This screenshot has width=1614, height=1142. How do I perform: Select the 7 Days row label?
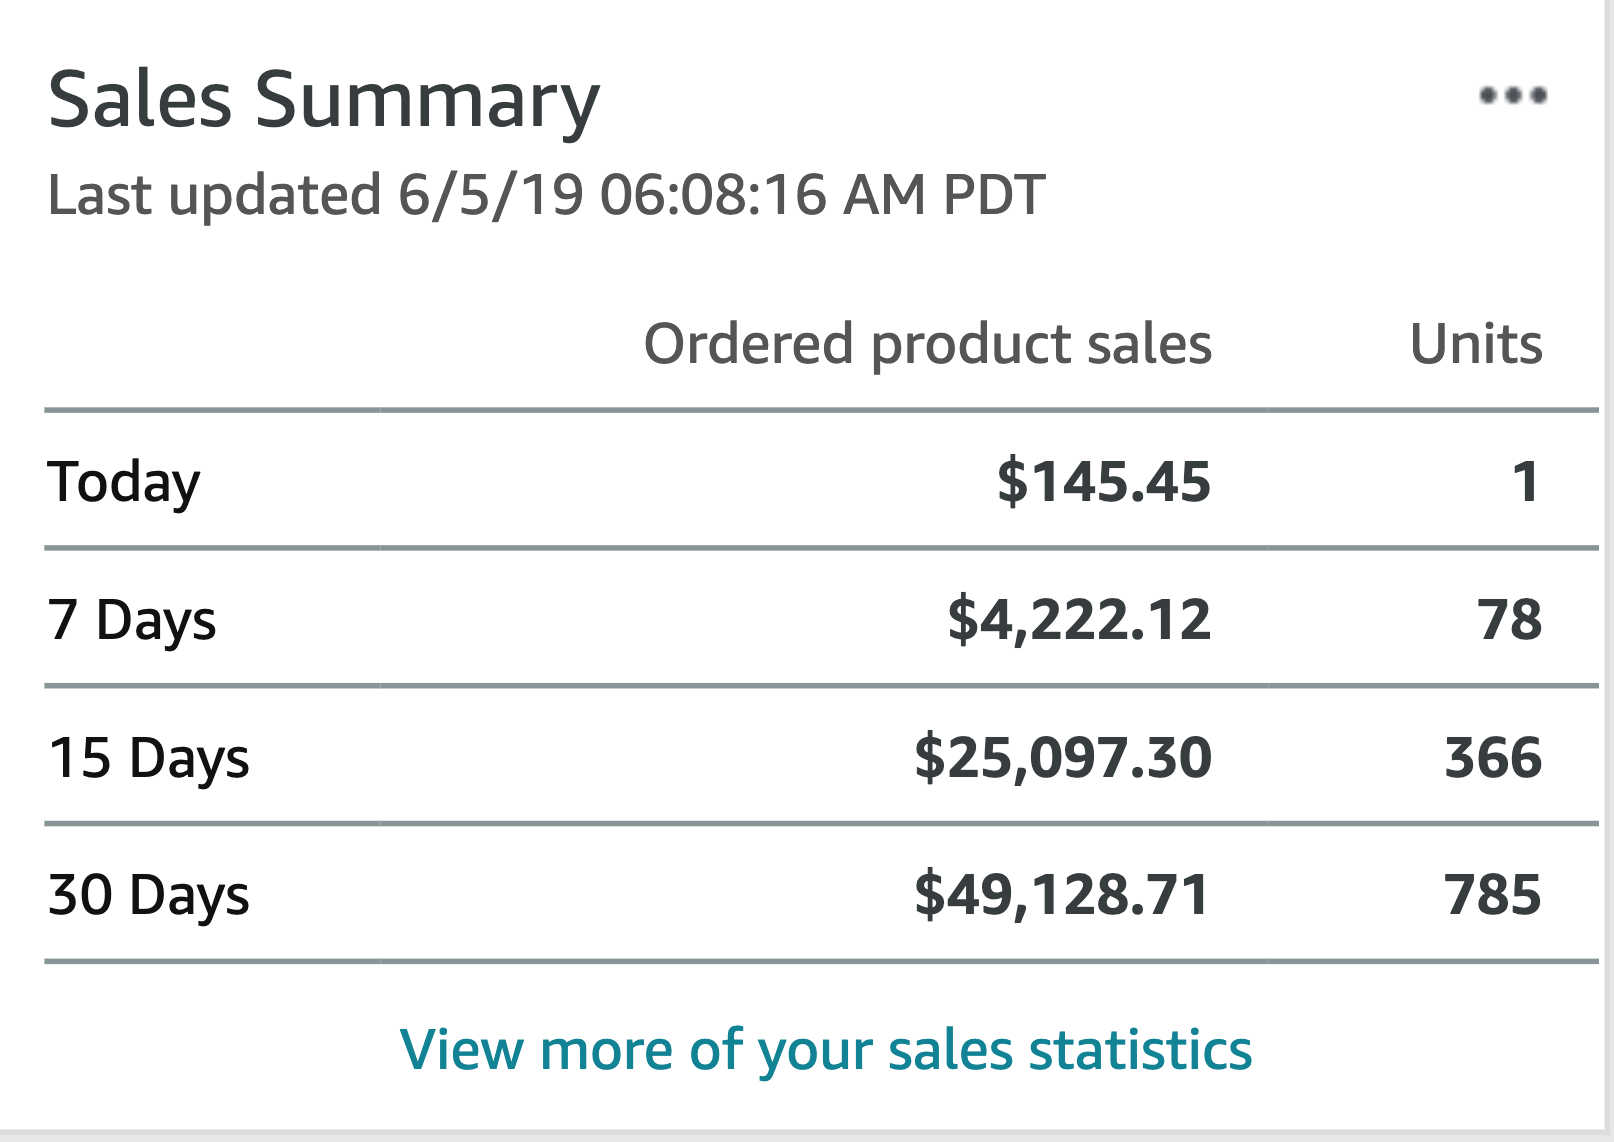click(x=132, y=620)
